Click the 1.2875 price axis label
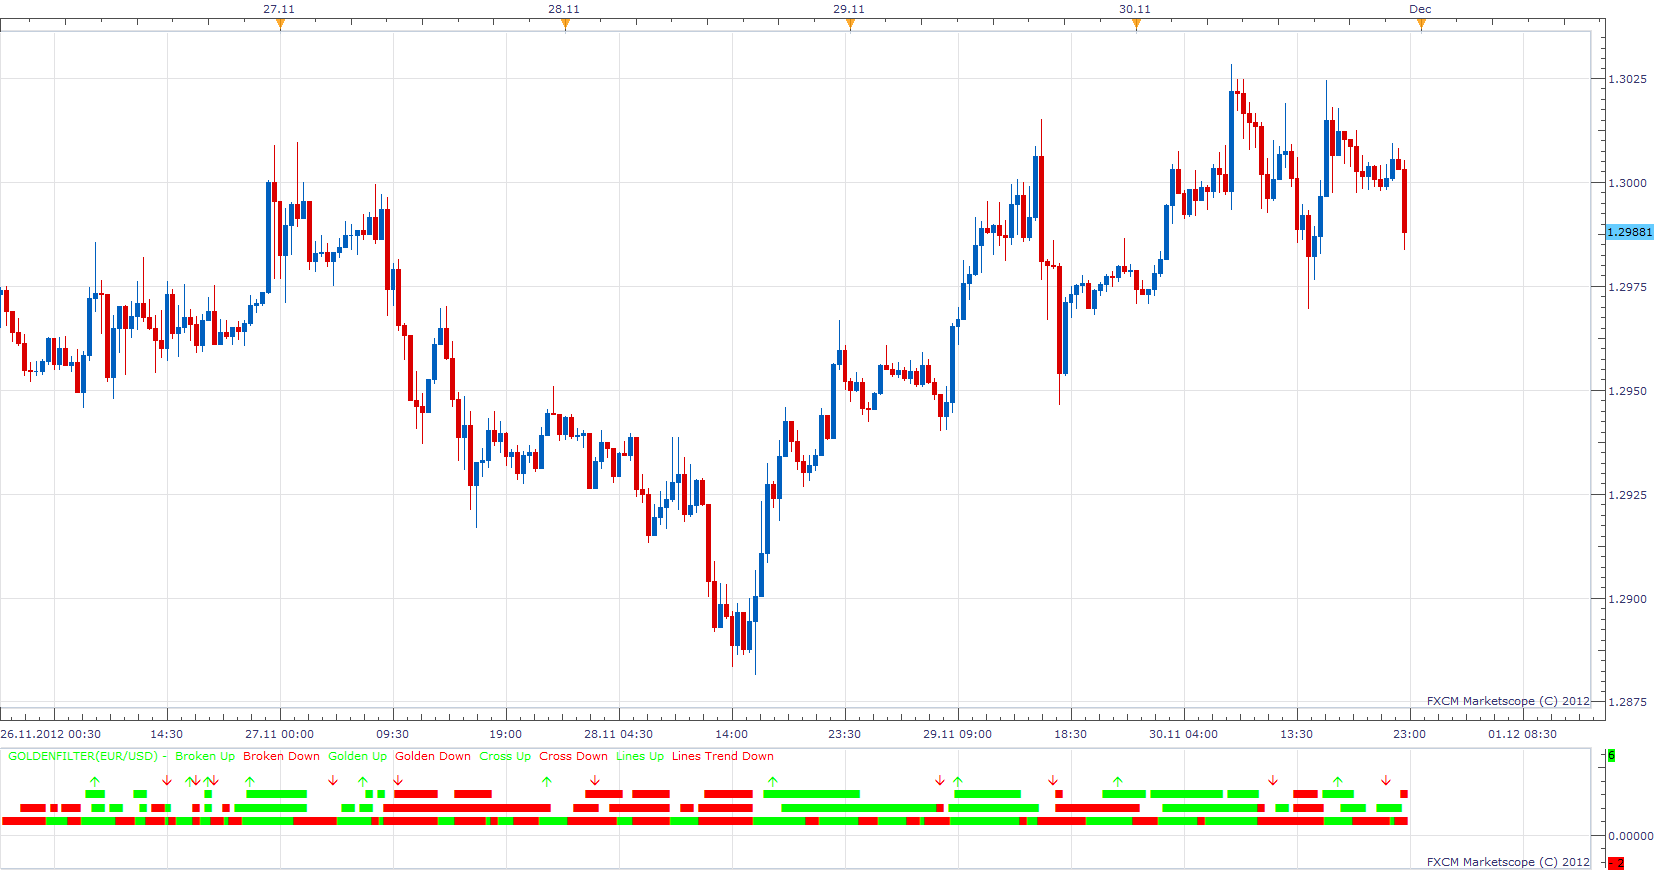This screenshot has height=870, width=1663. [x=1627, y=702]
